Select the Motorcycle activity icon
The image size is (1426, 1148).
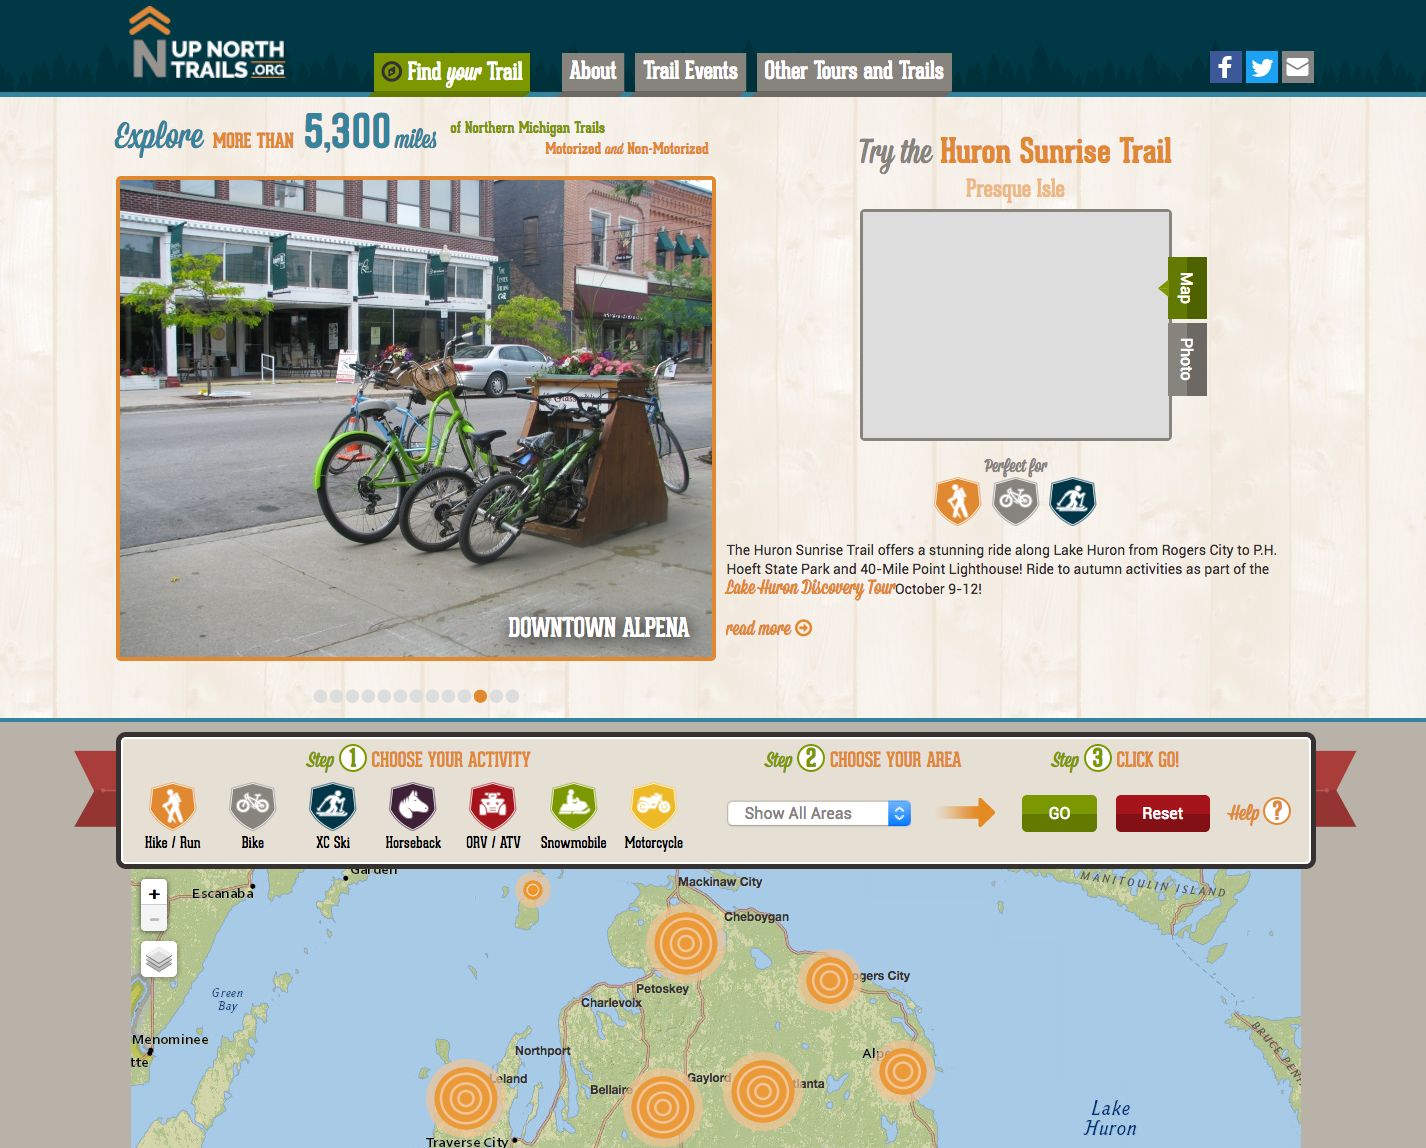(x=653, y=806)
